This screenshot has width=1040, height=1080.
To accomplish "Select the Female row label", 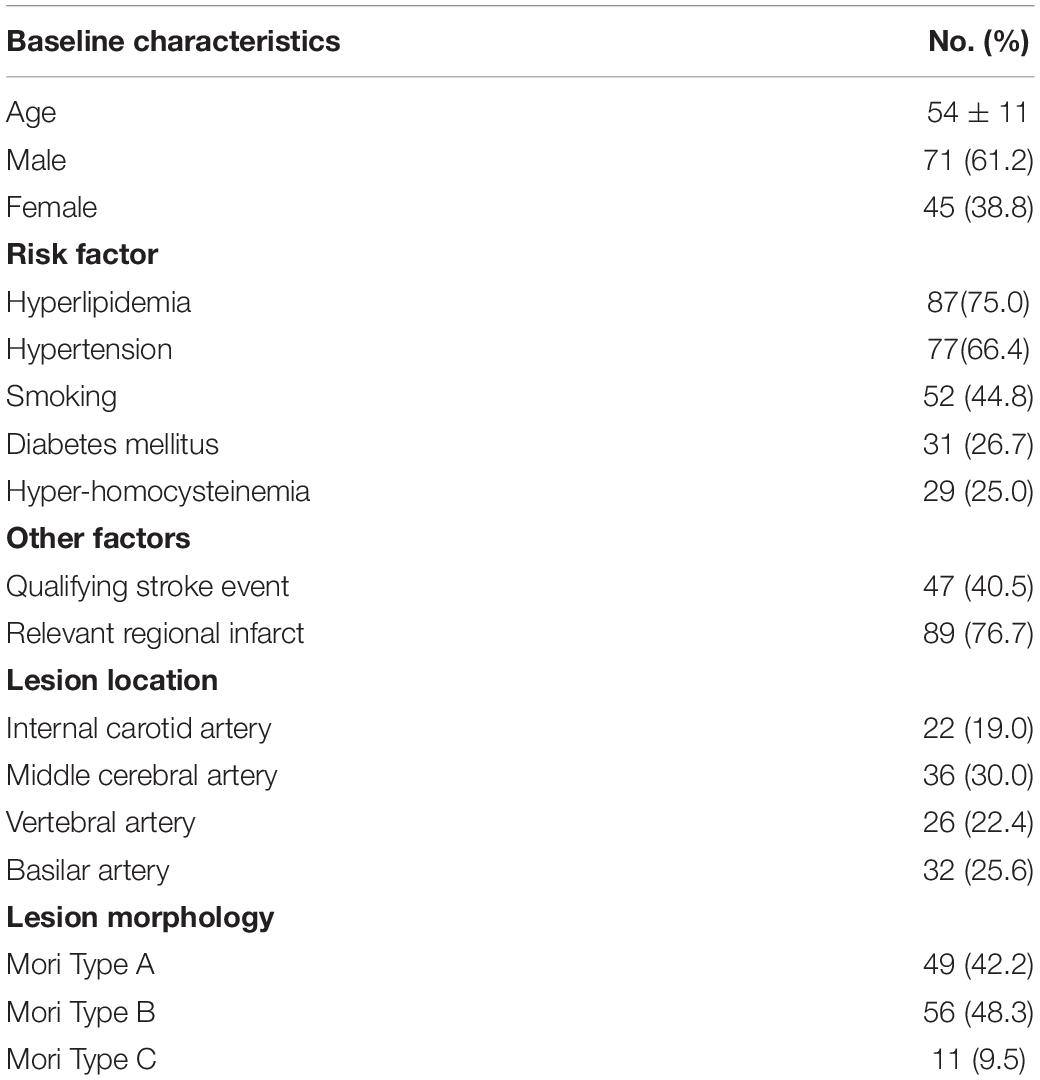I will coord(52,207).
